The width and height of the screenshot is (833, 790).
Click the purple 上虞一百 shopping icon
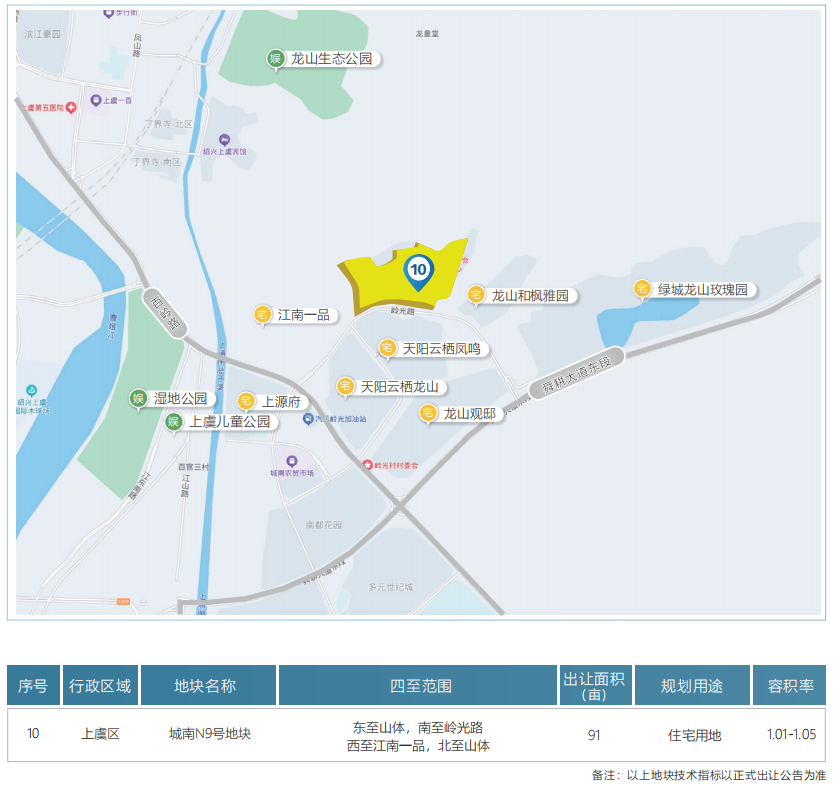pyautogui.click(x=96, y=100)
